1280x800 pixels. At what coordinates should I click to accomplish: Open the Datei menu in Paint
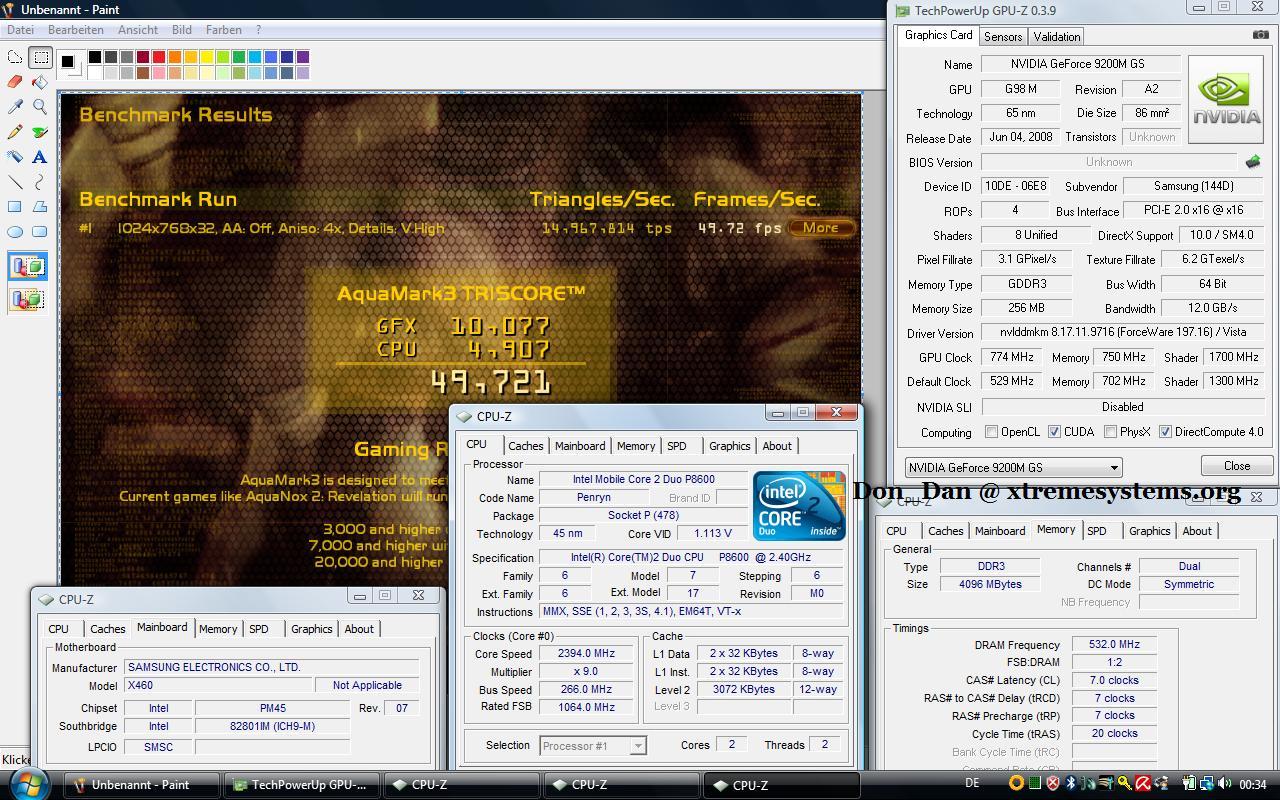(20, 30)
